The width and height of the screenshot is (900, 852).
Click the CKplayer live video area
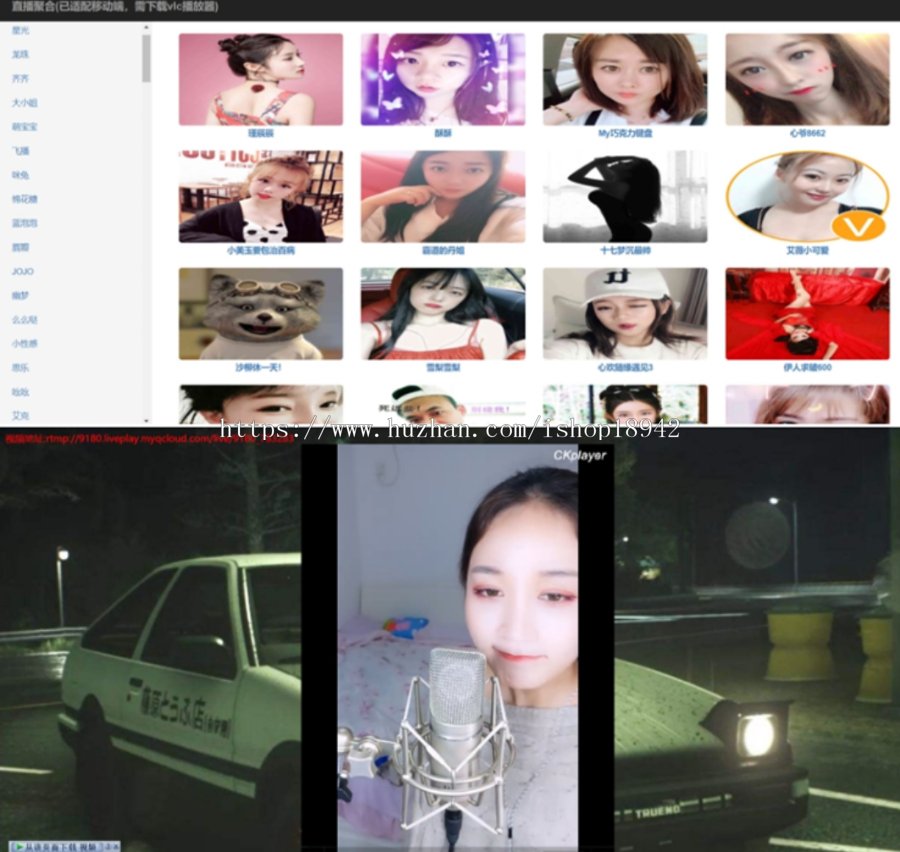pos(457,648)
